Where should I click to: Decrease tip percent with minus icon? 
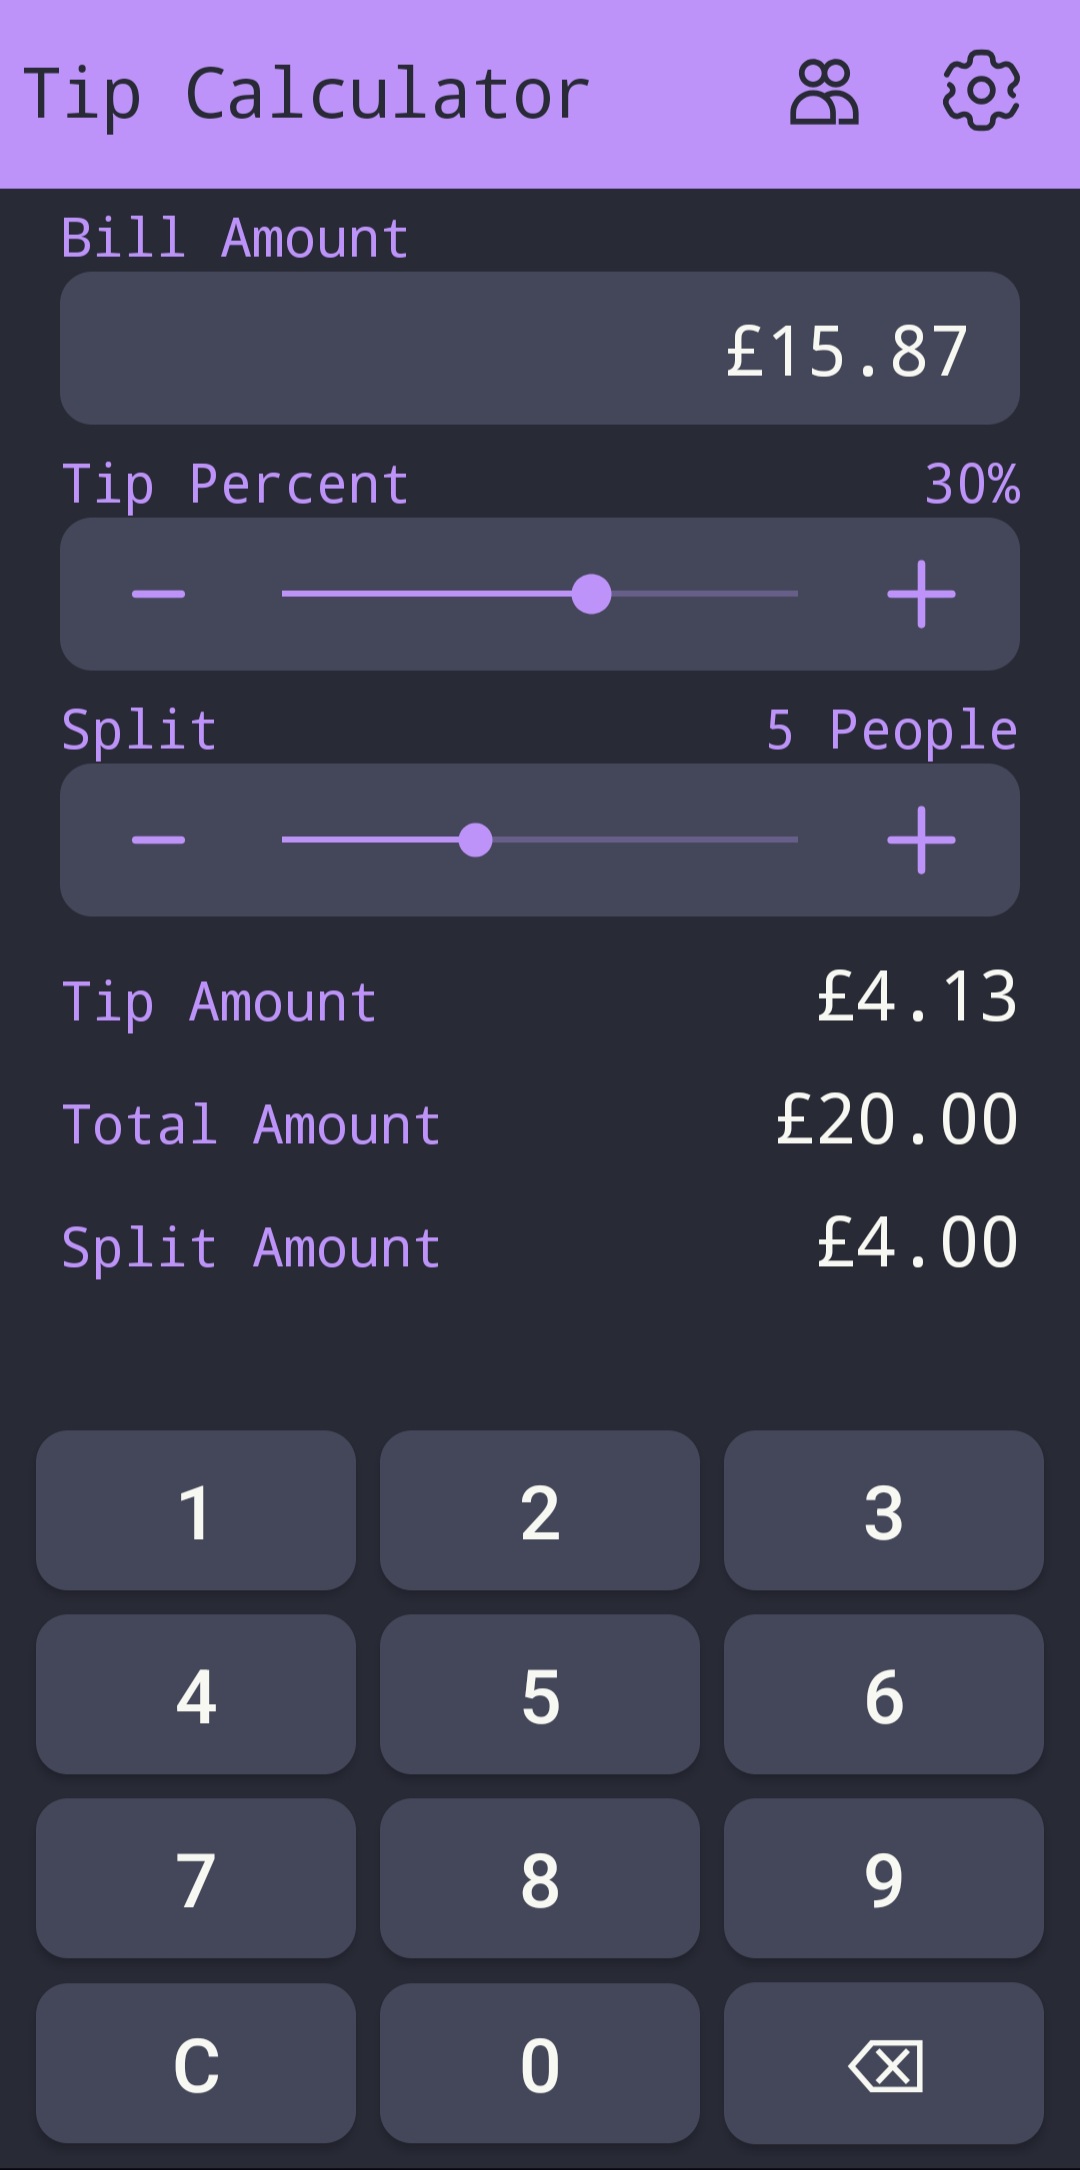[159, 594]
